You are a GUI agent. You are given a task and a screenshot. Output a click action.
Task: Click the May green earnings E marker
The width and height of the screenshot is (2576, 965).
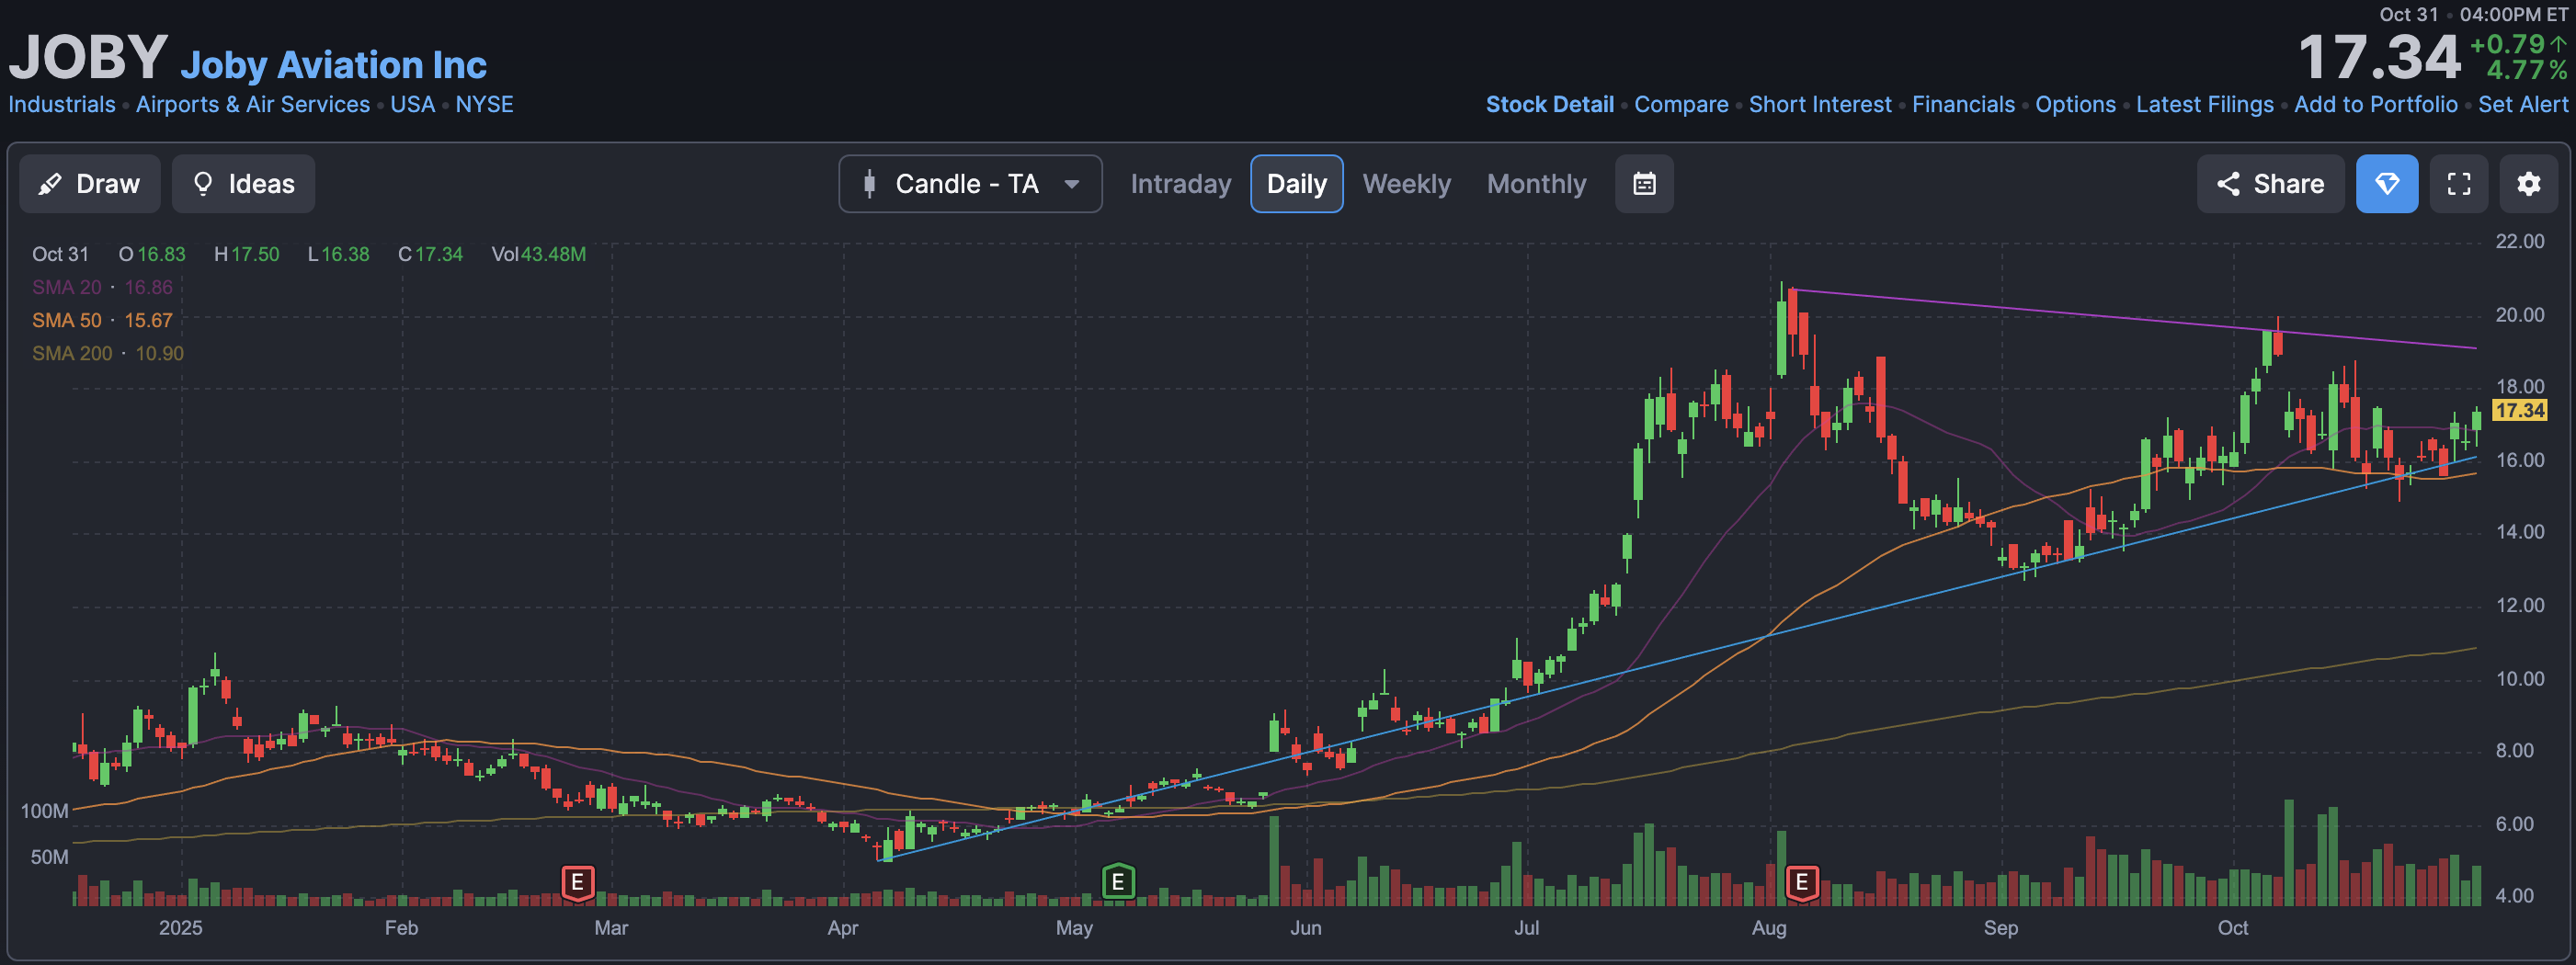pos(1118,882)
